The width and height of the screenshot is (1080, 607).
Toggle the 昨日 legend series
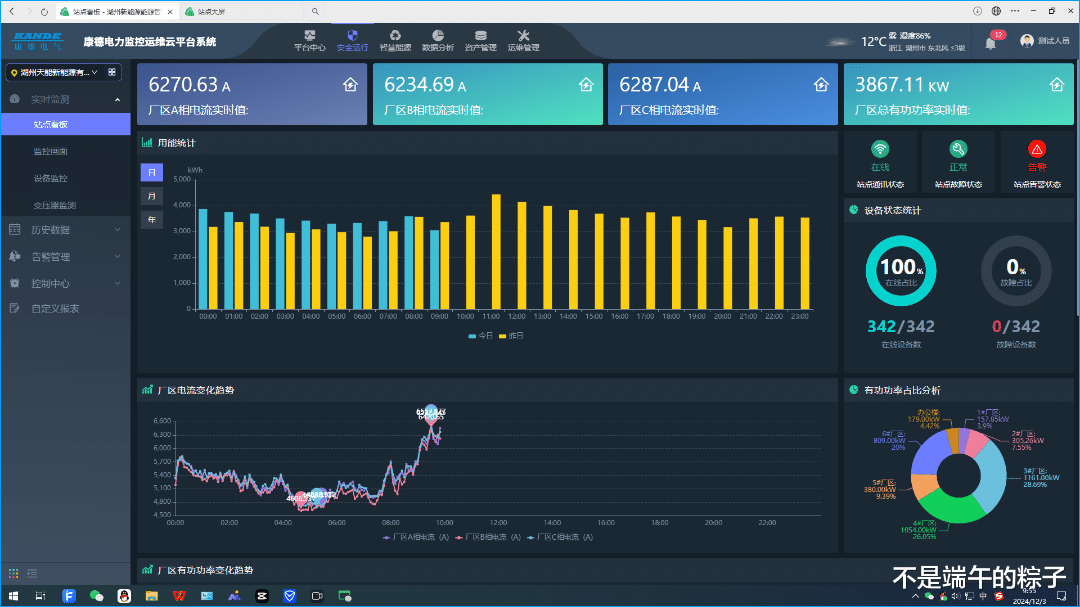pos(511,336)
